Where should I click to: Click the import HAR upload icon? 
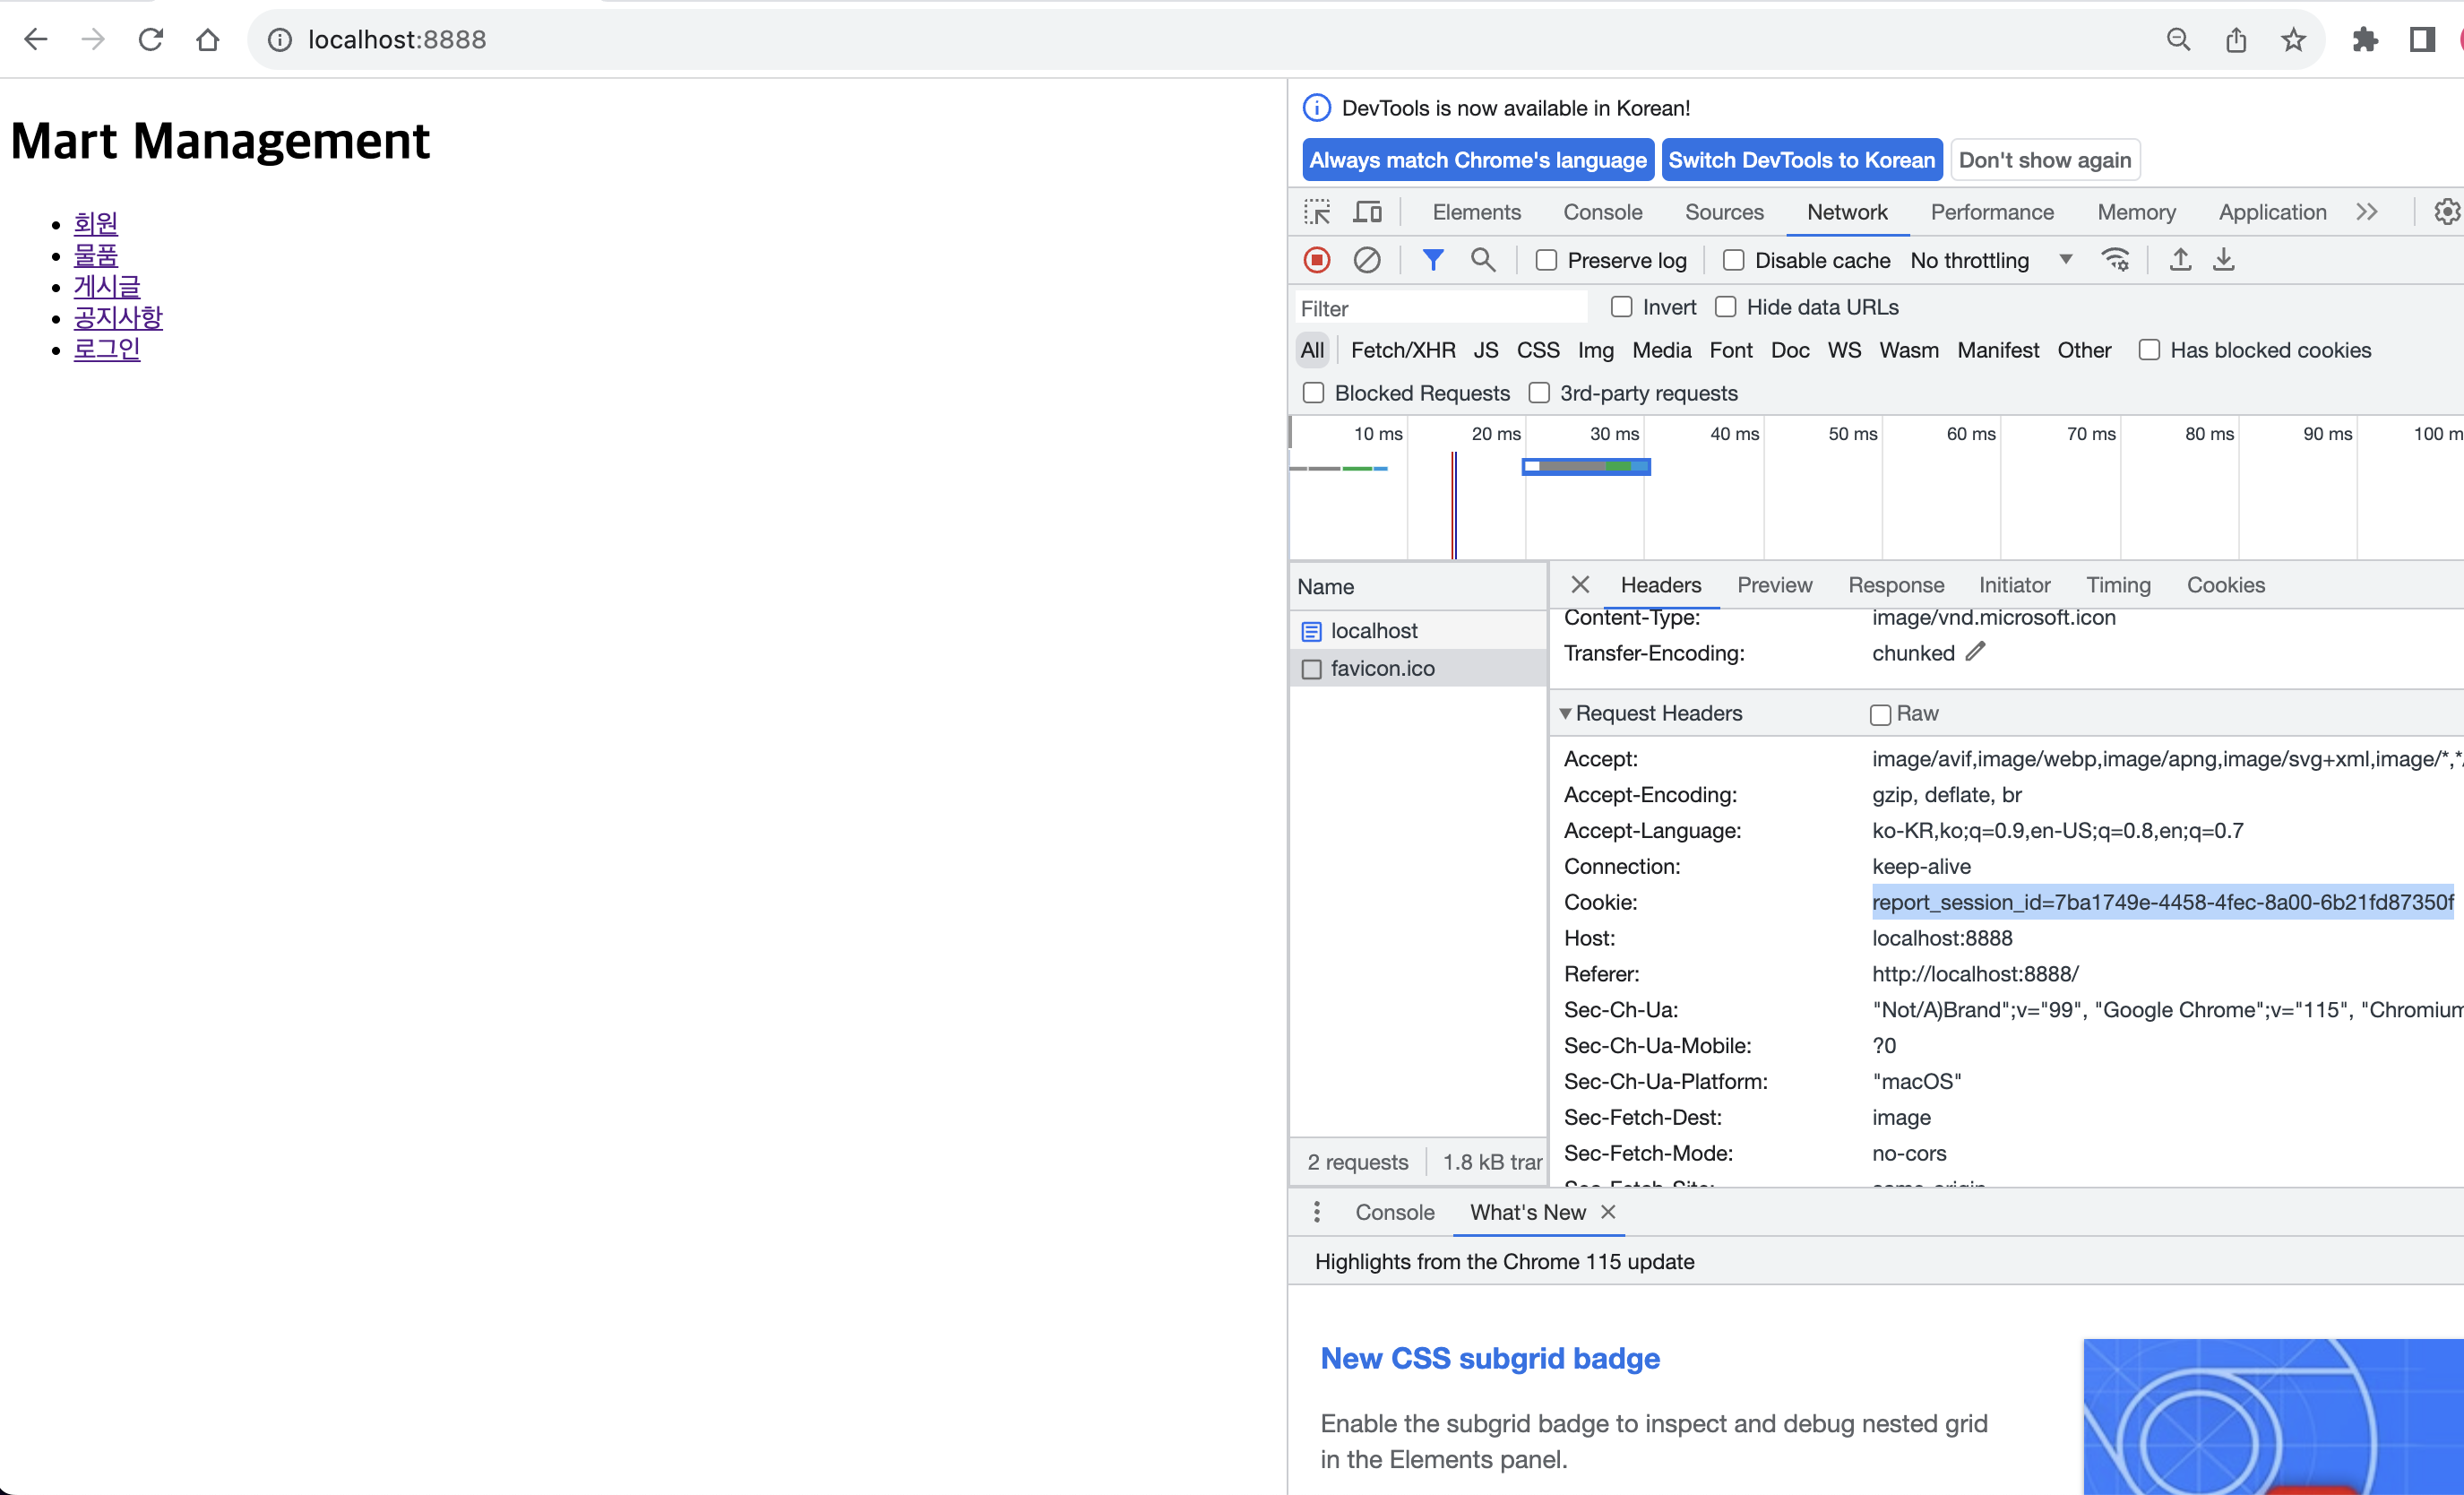pos(2180,260)
